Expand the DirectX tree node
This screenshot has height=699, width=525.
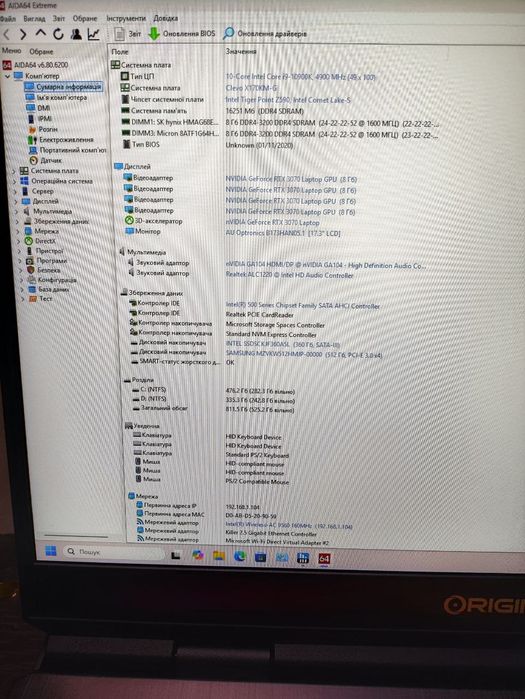coord(19,241)
